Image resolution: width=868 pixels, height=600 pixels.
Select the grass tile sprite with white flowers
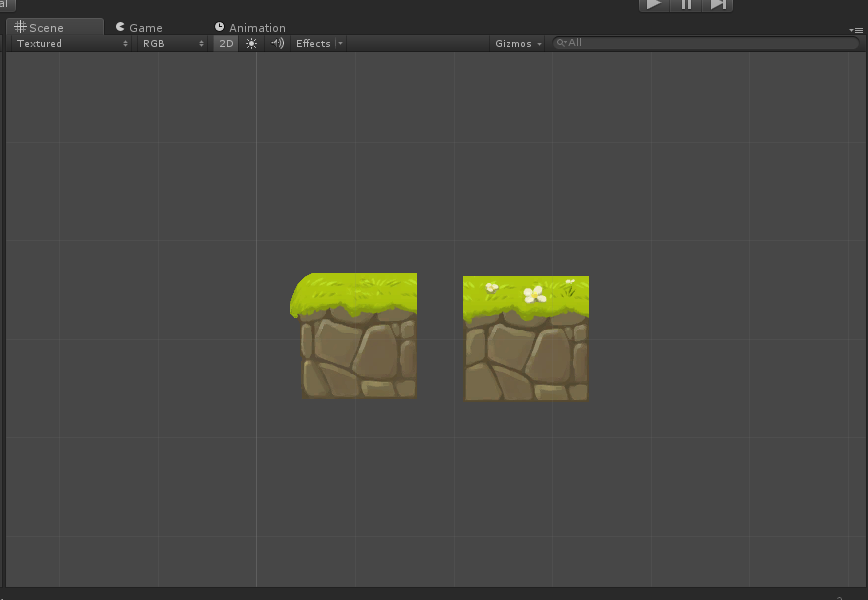(526, 337)
